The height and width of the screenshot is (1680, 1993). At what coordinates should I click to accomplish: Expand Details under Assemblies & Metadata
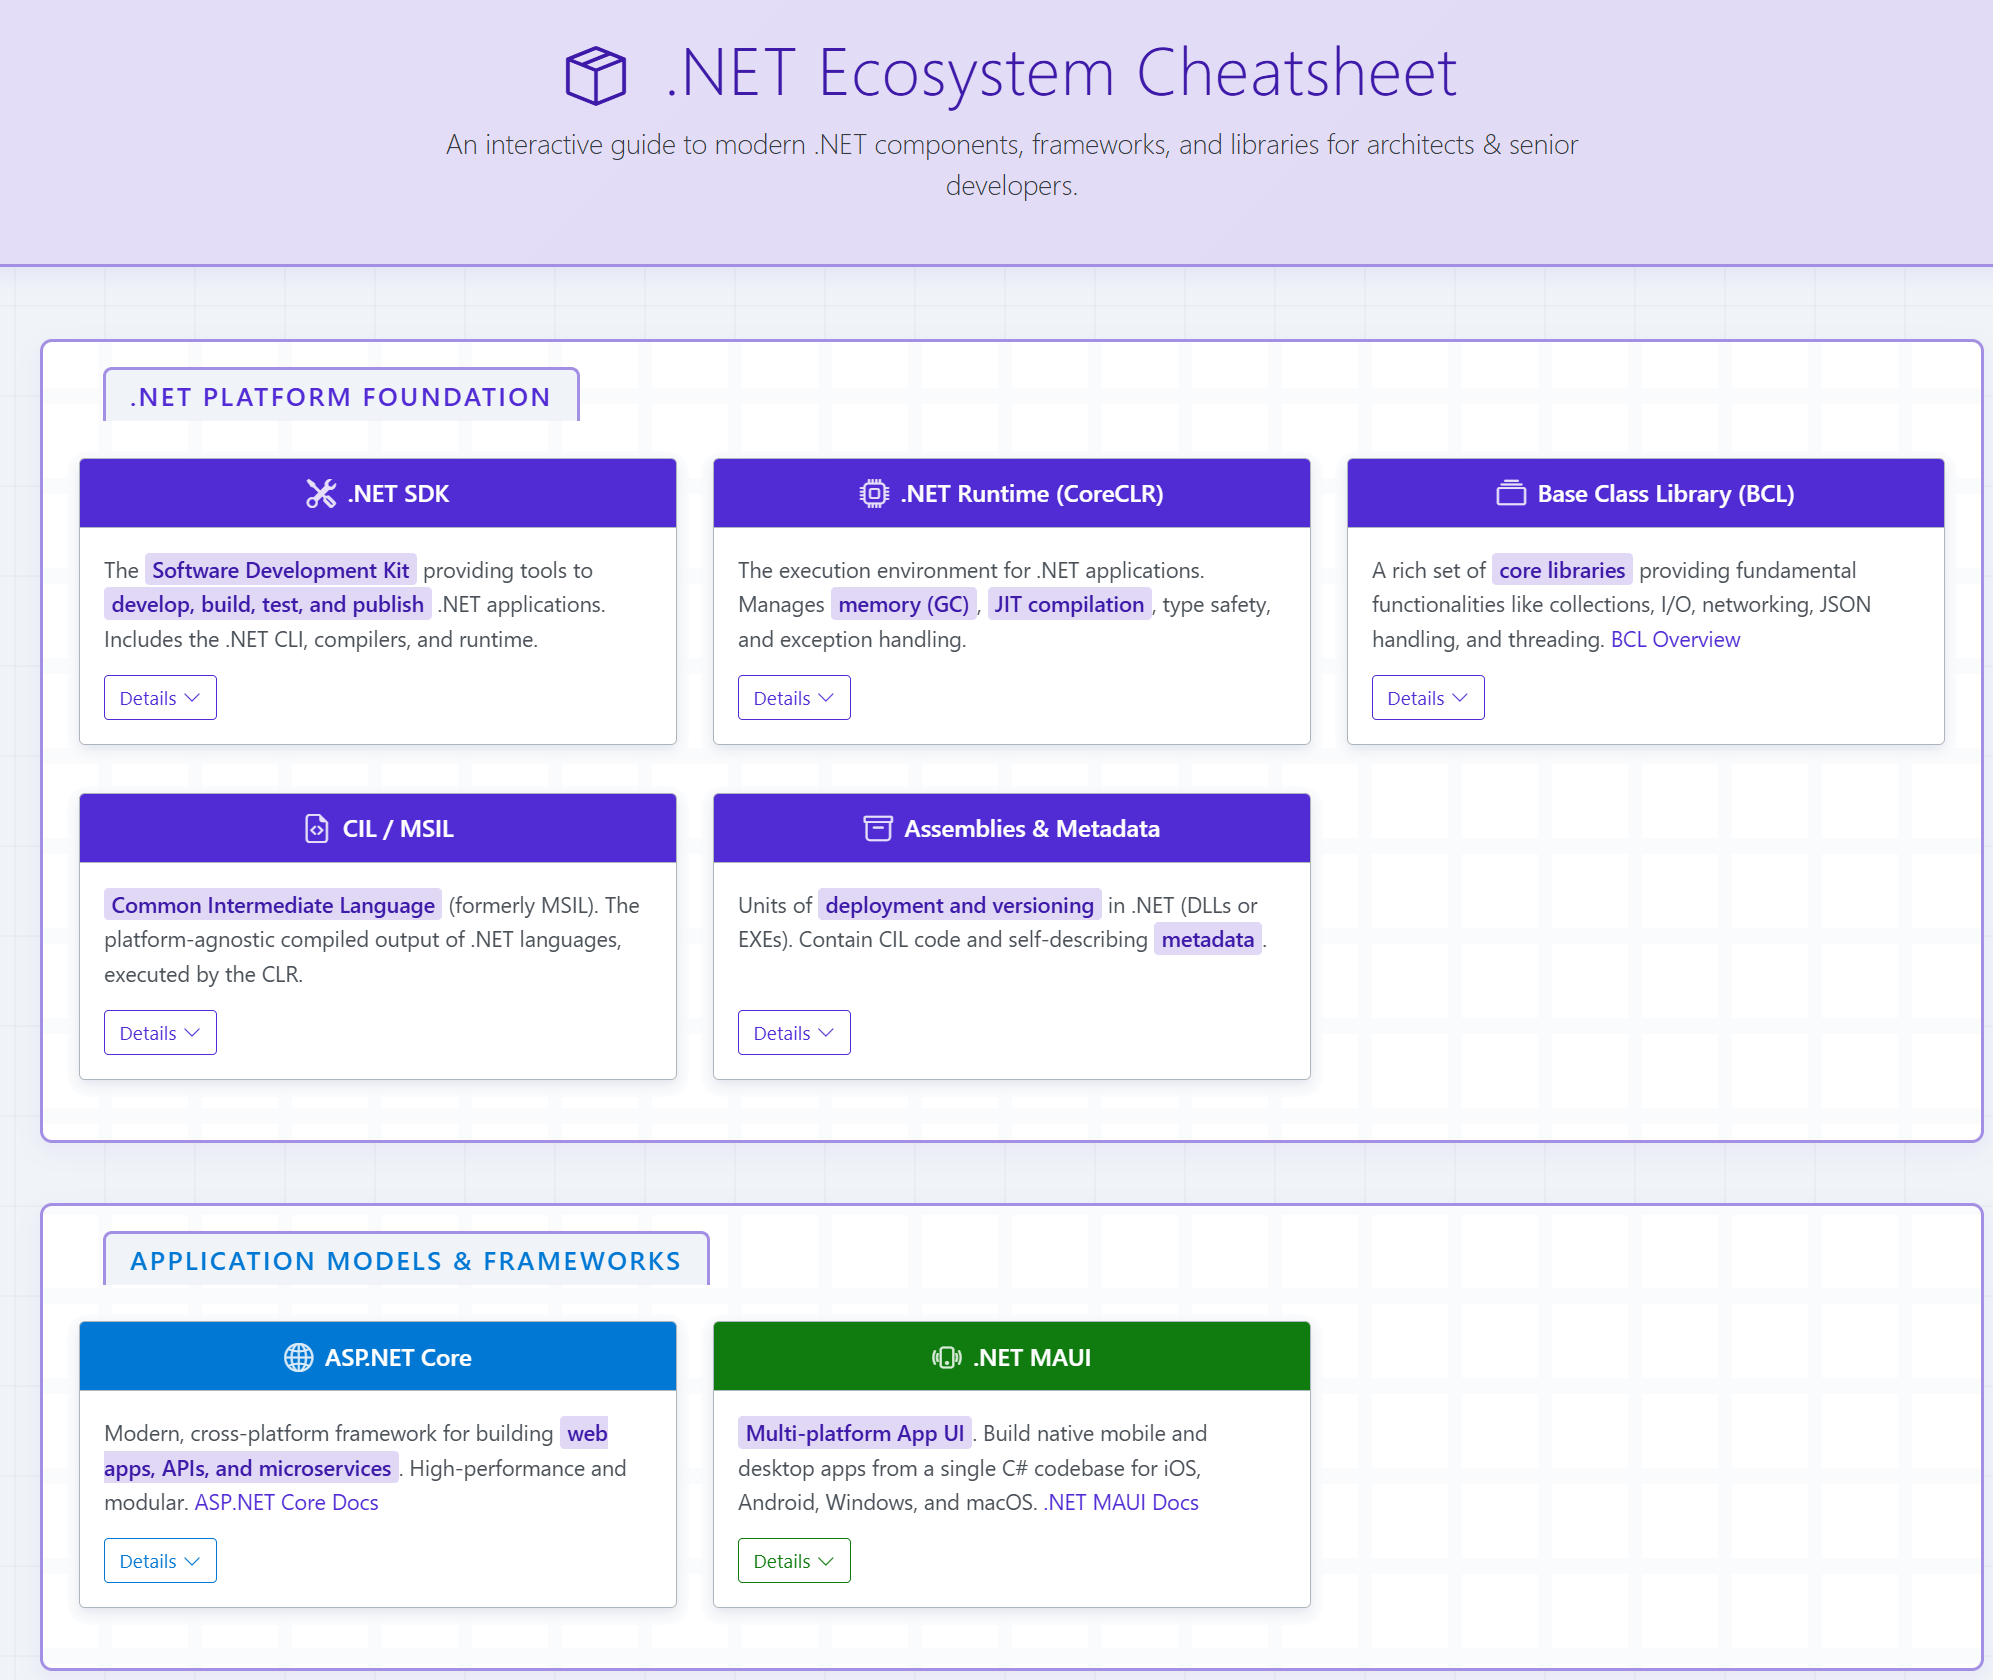(x=794, y=1033)
